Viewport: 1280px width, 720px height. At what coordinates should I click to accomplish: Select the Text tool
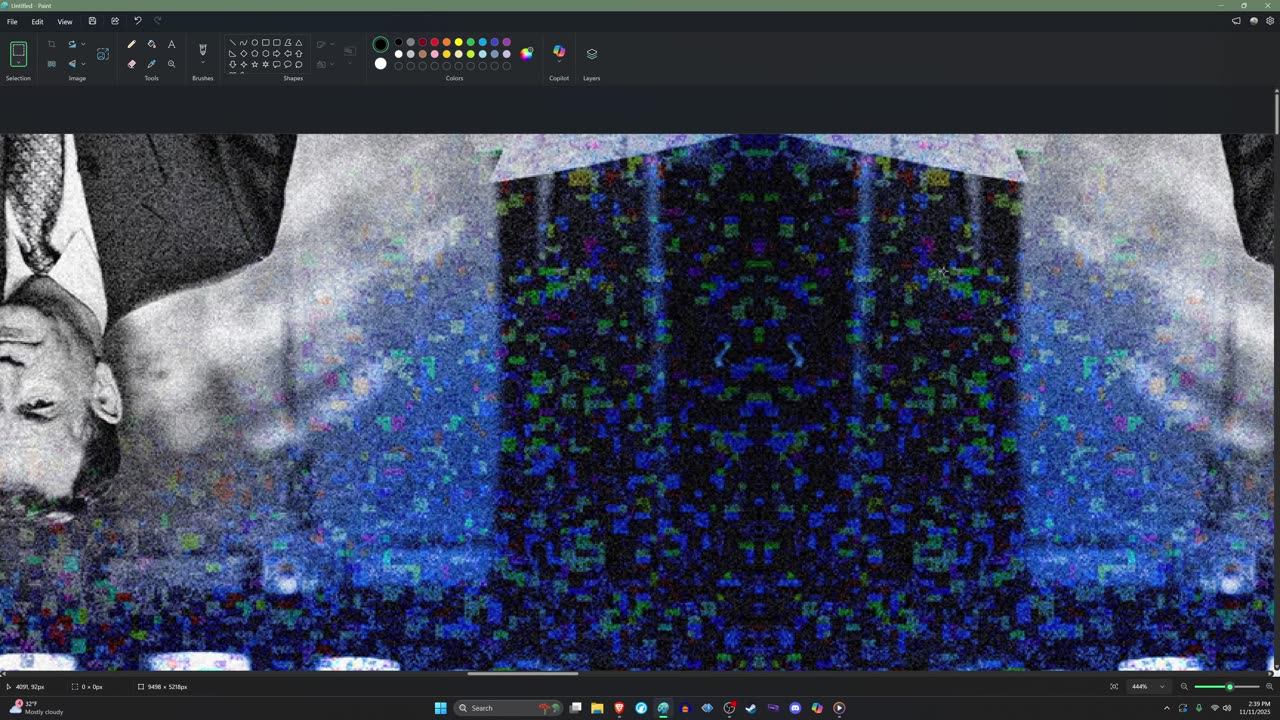point(171,44)
